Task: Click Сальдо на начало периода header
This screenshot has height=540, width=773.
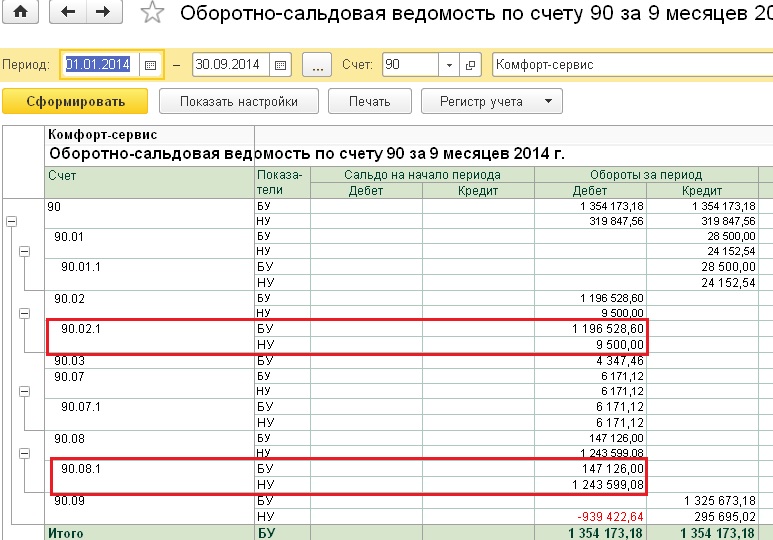Action: [422, 175]
